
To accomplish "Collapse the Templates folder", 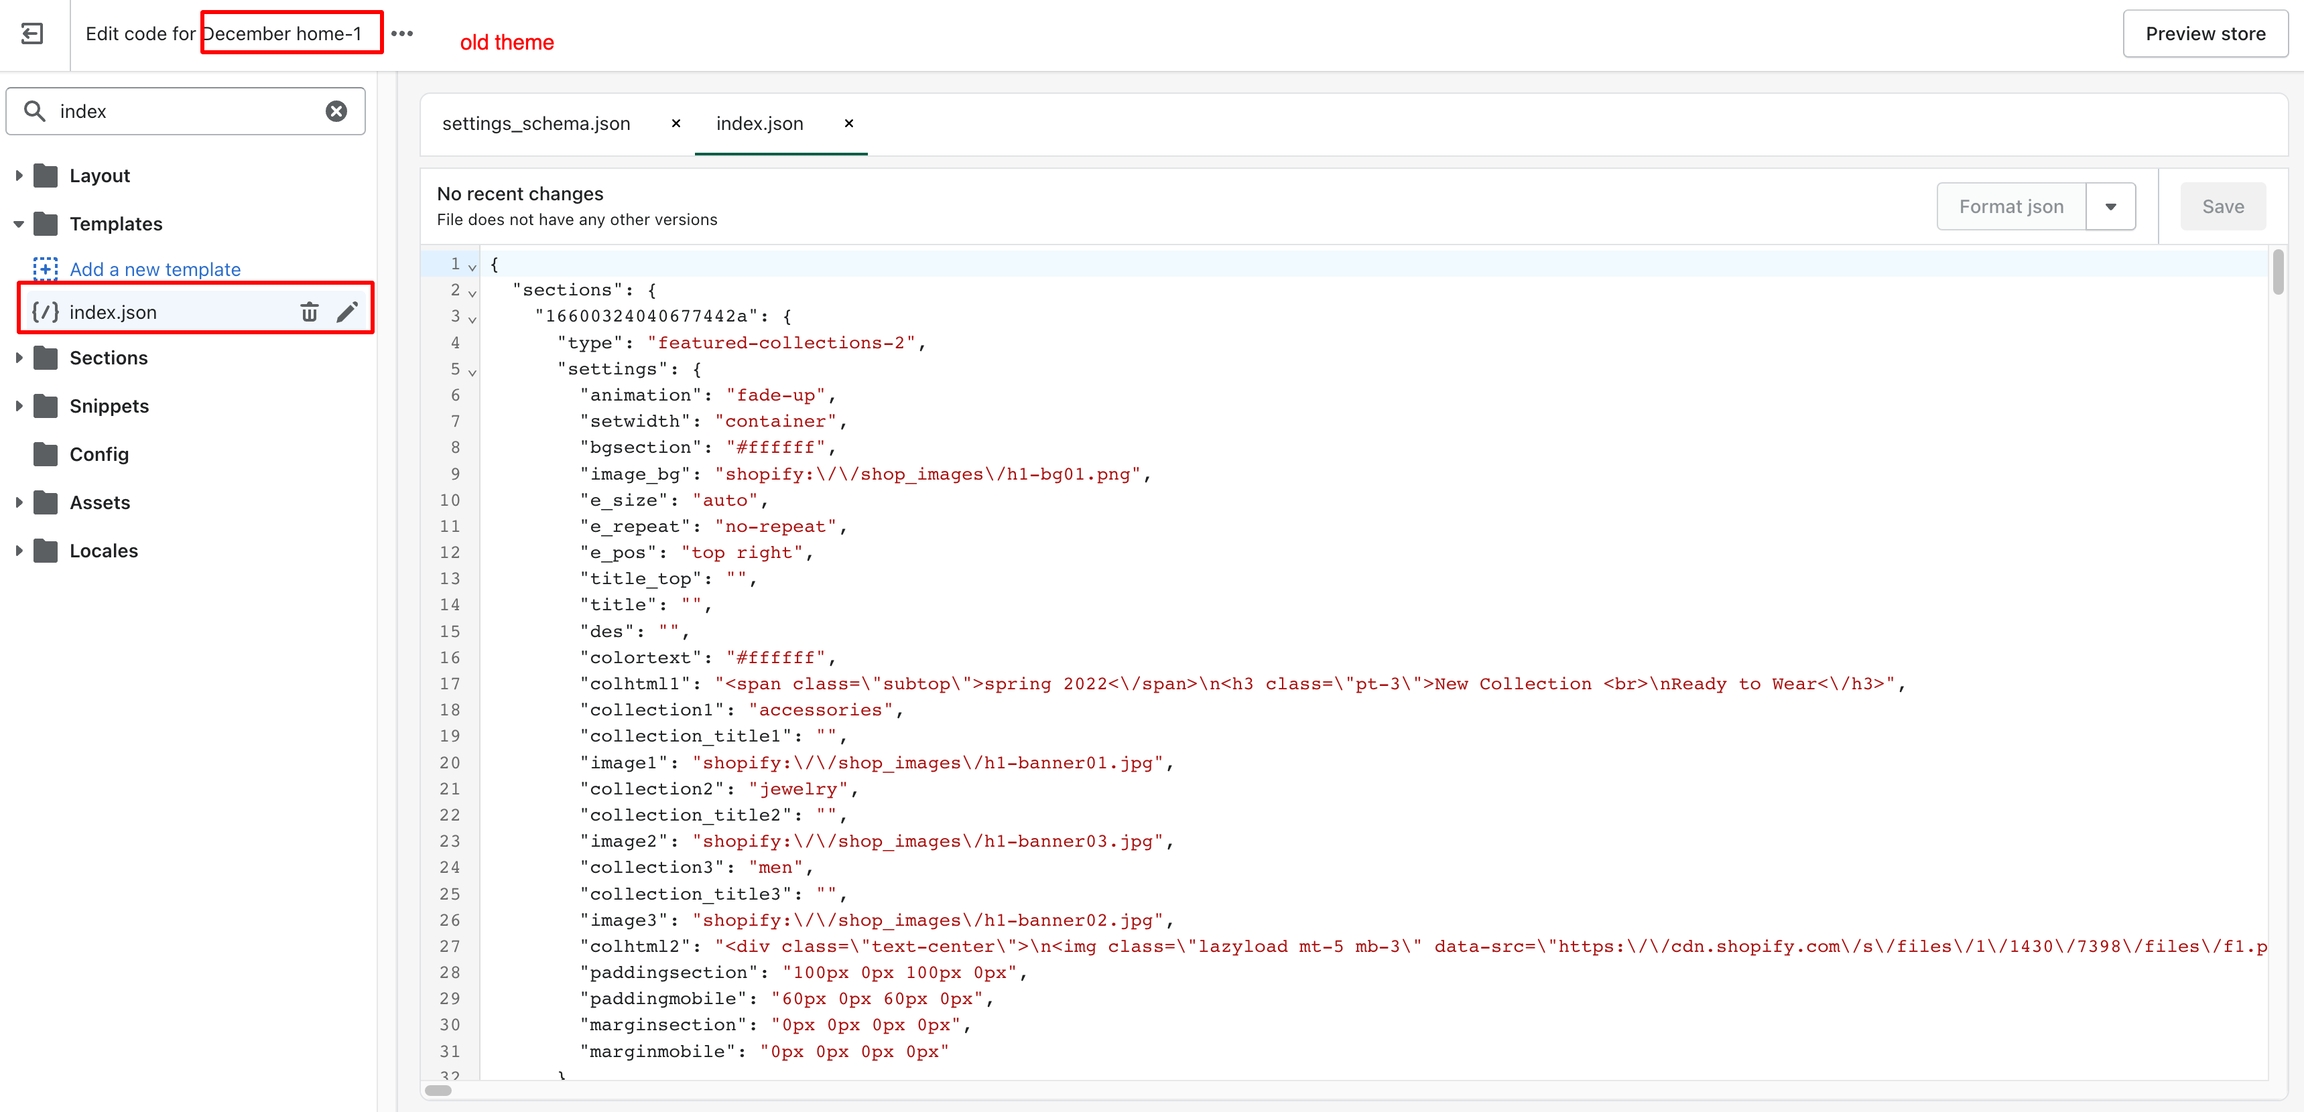I will pos(19,224).
